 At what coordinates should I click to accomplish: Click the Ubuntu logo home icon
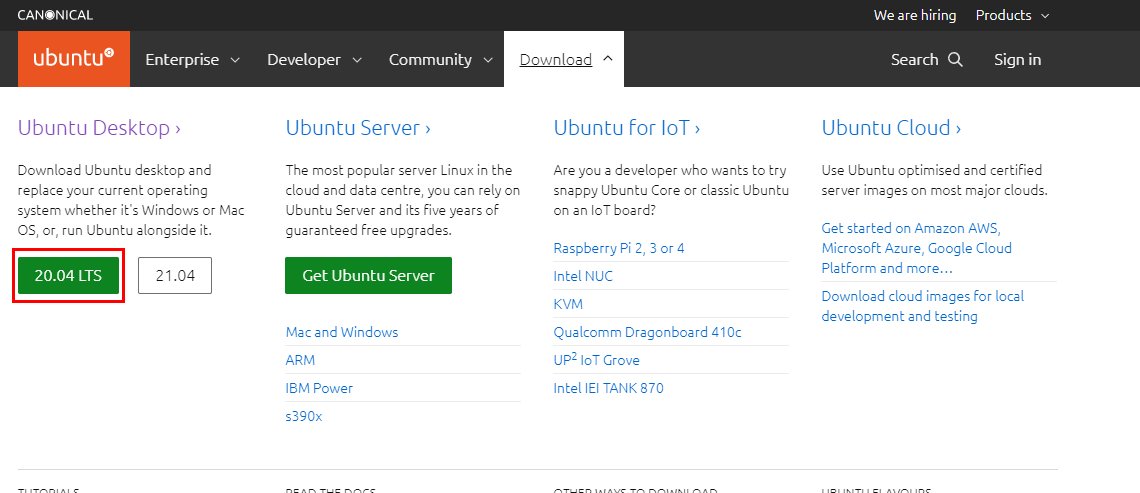pyautogui.click(x=74, y=59)
